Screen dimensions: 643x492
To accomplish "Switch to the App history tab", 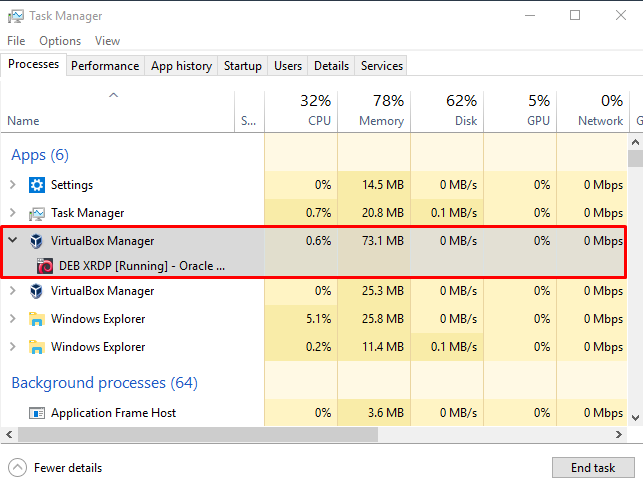I will [181, 66].
